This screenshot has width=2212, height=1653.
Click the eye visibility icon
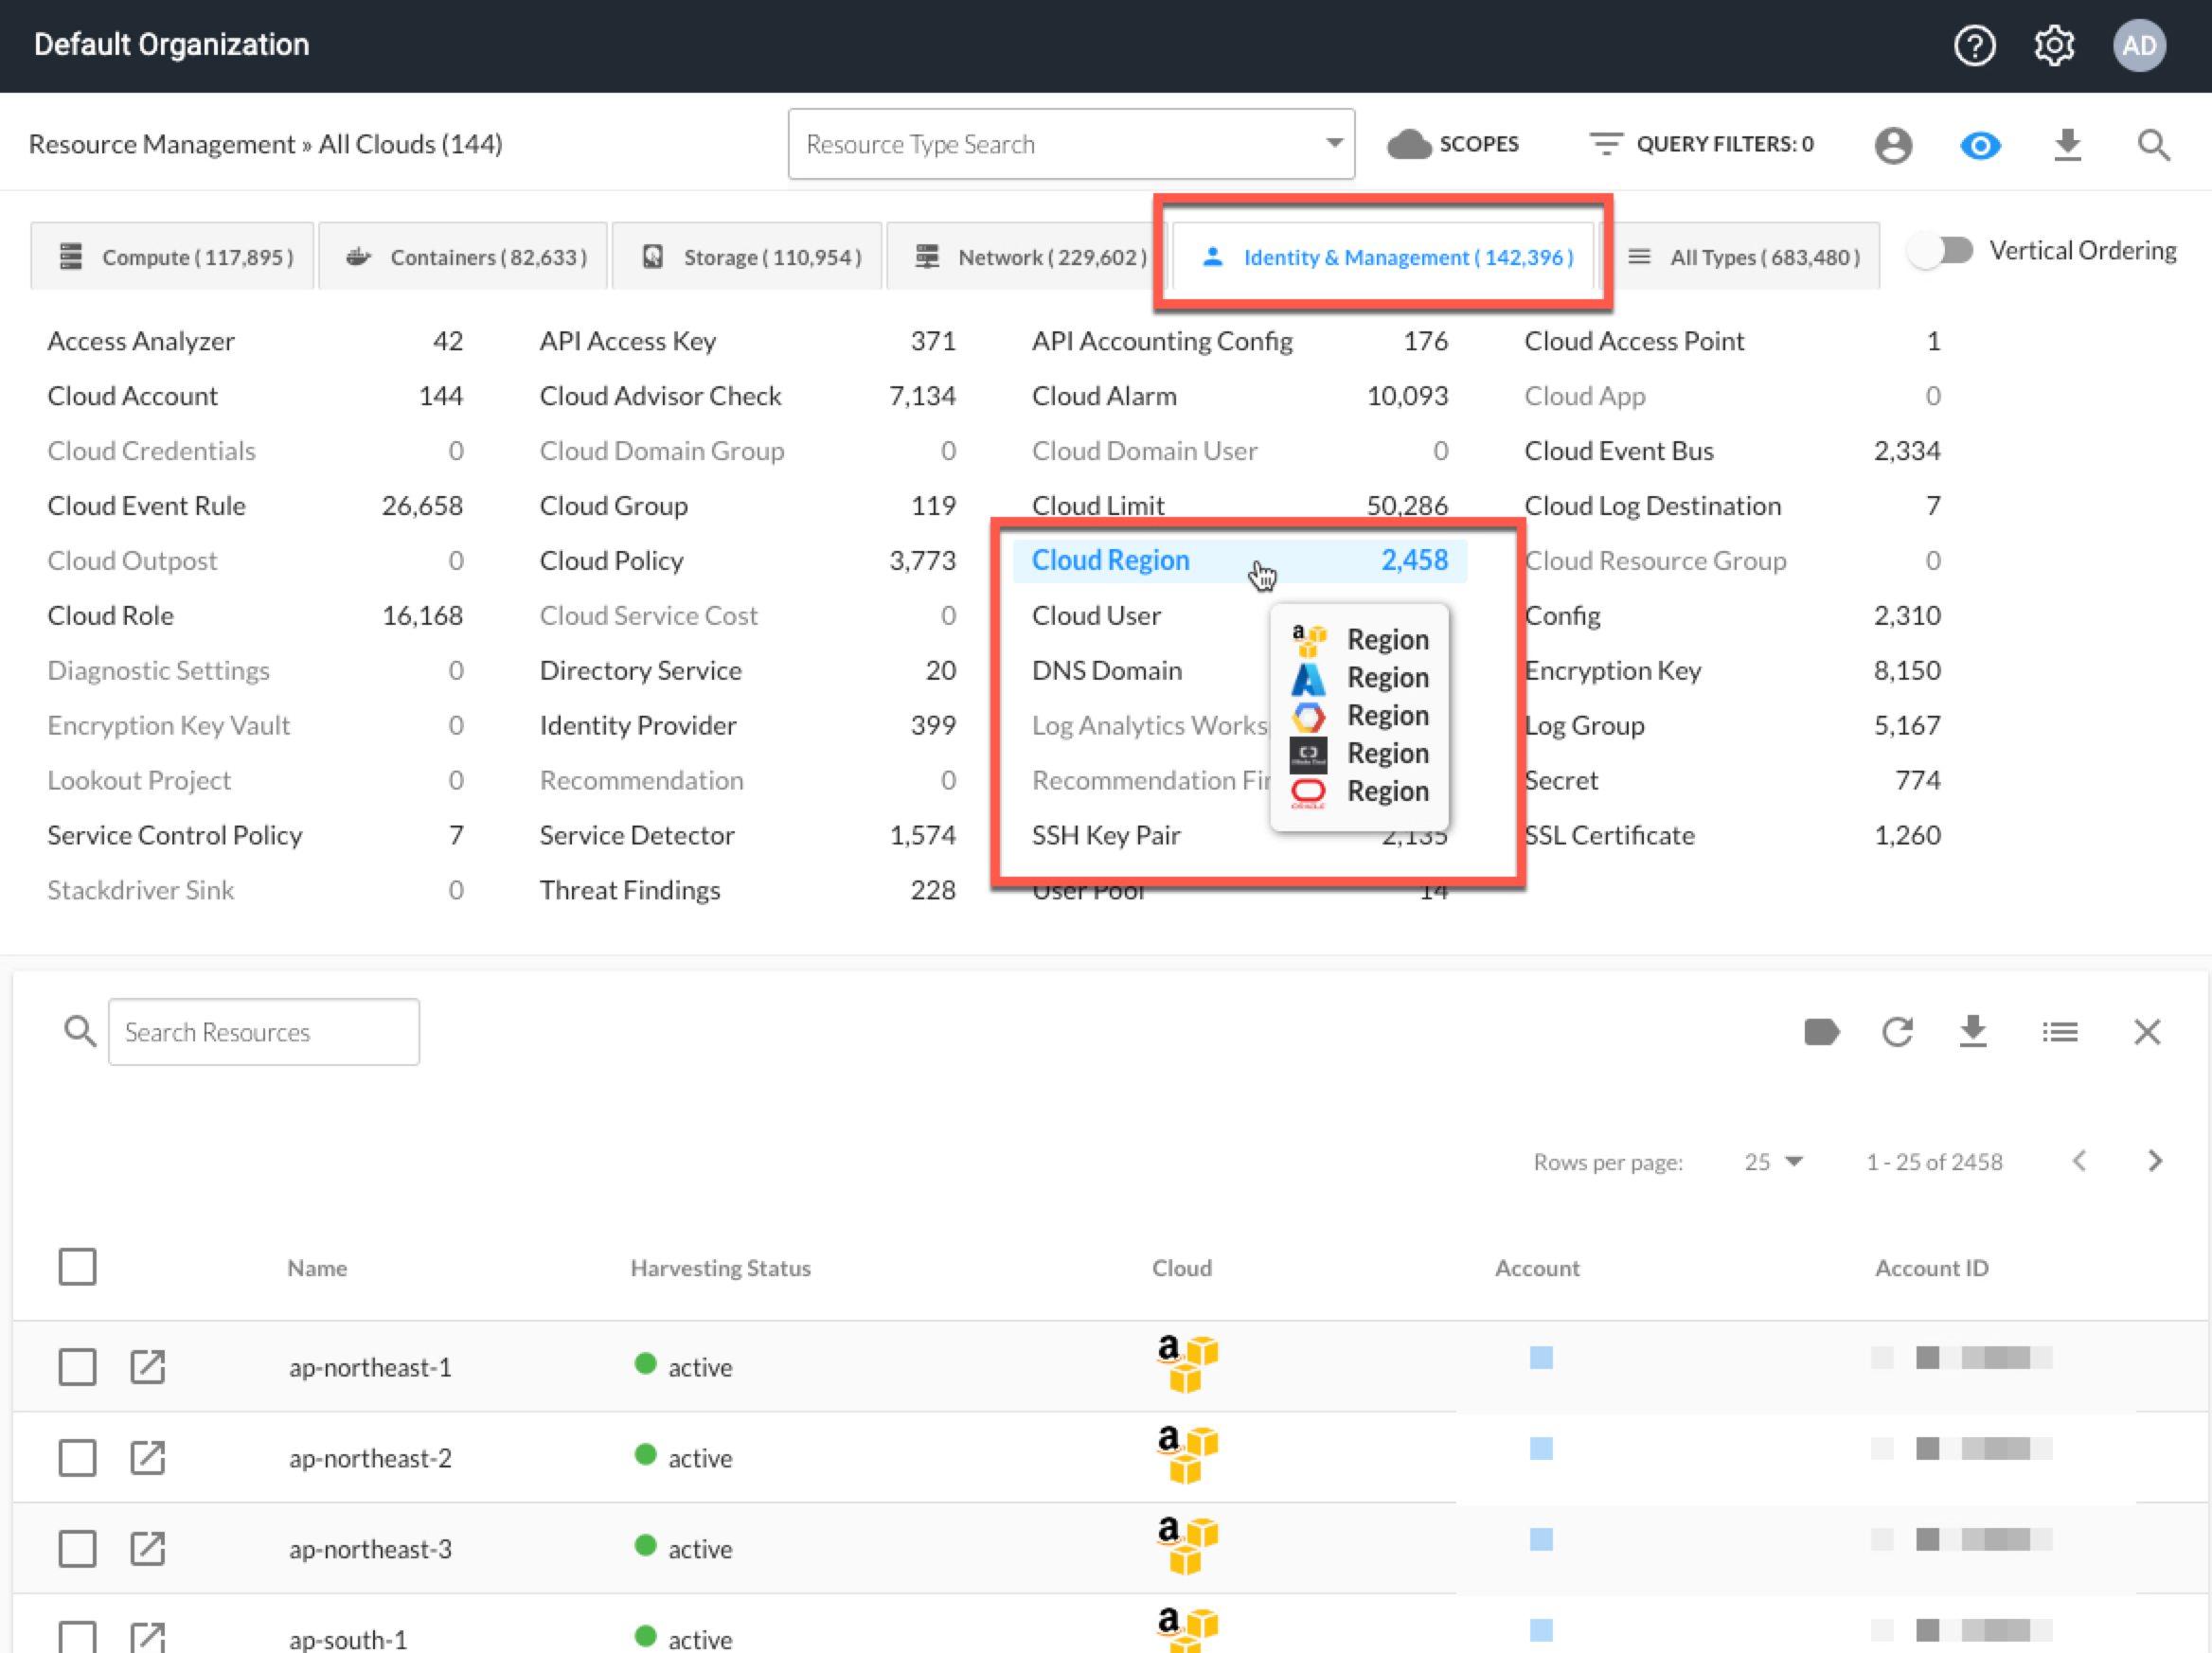point(1979,146)
